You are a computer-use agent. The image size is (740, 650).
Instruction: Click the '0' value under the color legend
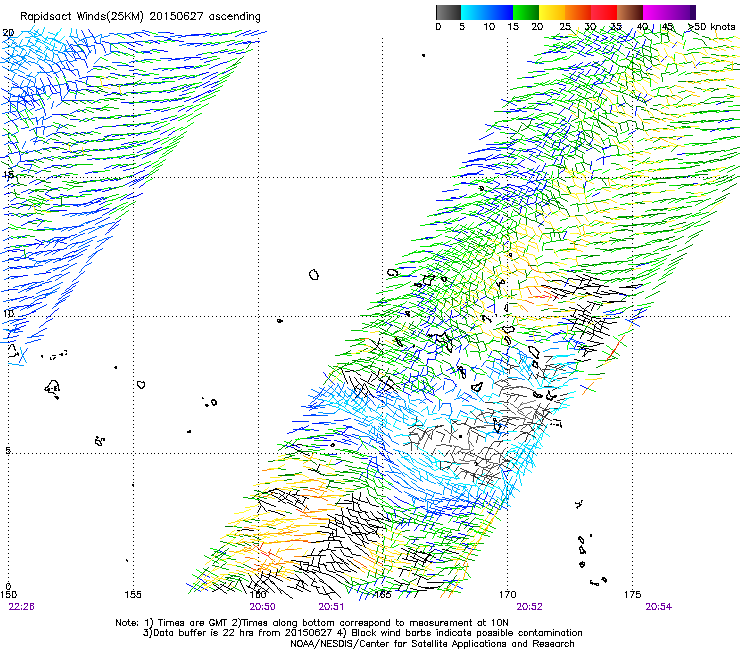point(438,26)
